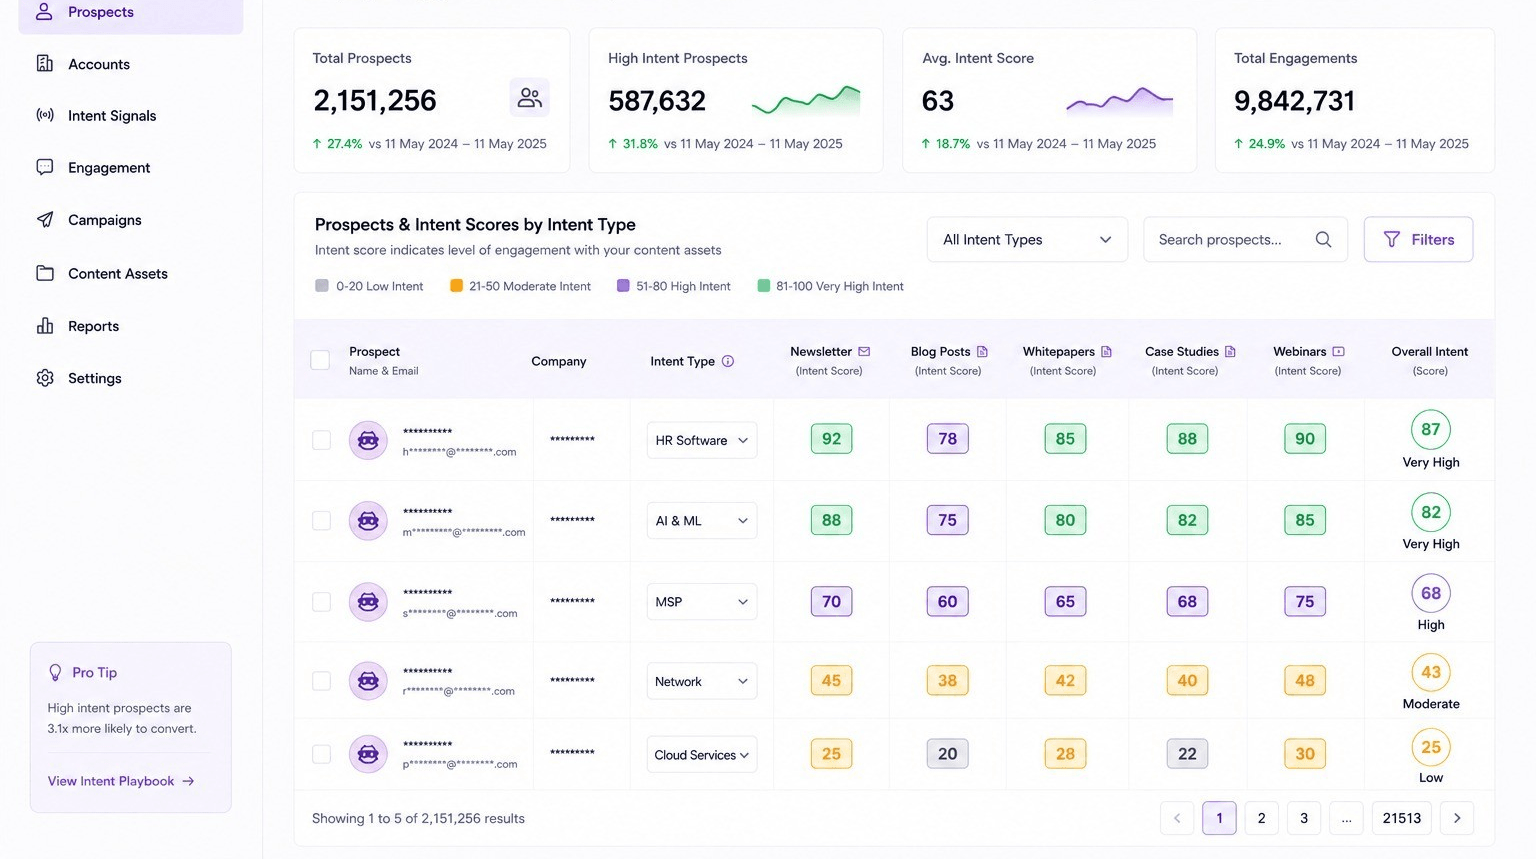The height and width of the screenshot is (859, 1536).
Task: Open the MSP intent type dropdown
Action: pos(702,601)
